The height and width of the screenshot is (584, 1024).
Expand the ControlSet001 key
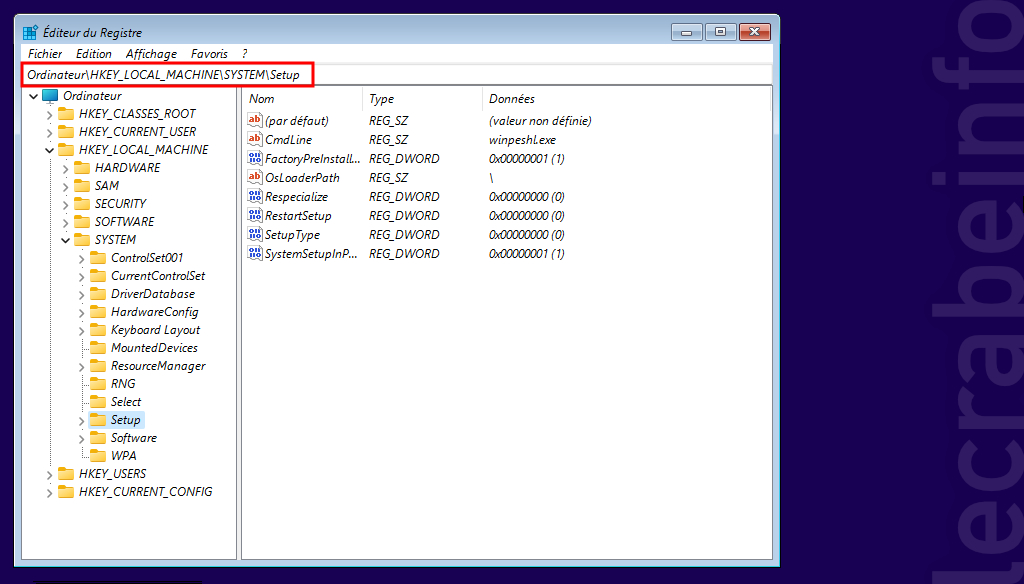(82, 259)
